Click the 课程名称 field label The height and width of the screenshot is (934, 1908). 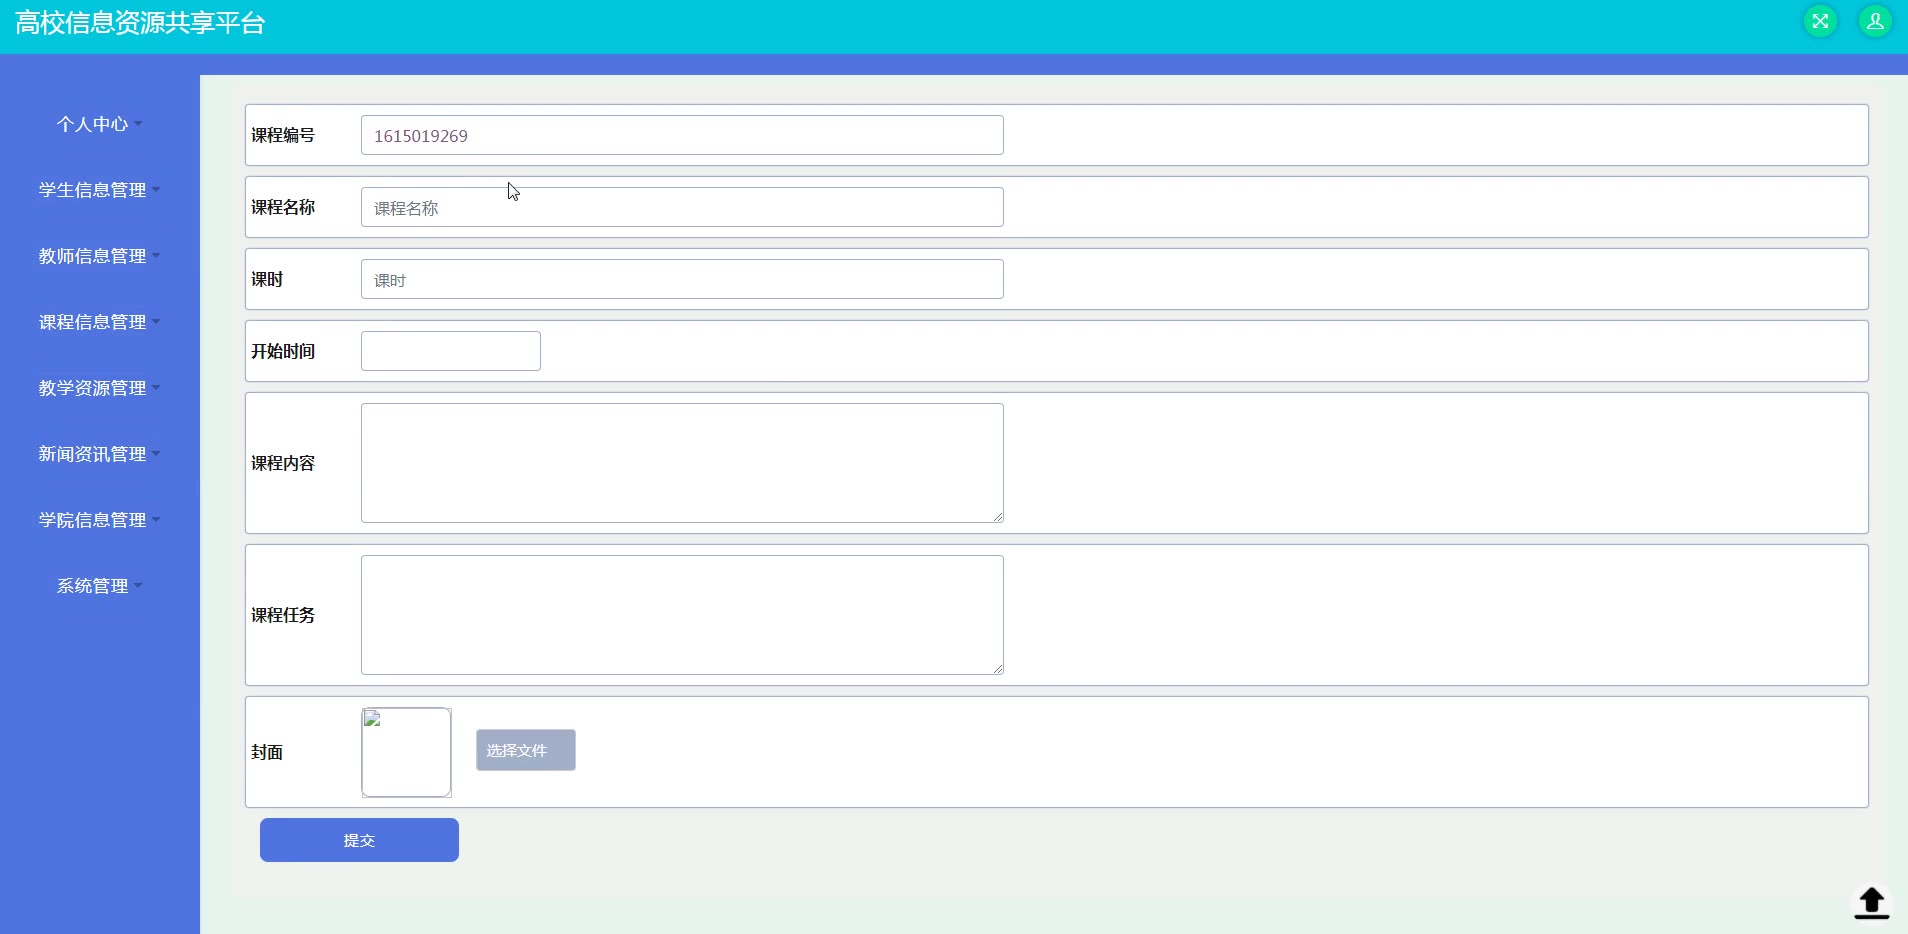pyautogui.click(x=283, y=207)
